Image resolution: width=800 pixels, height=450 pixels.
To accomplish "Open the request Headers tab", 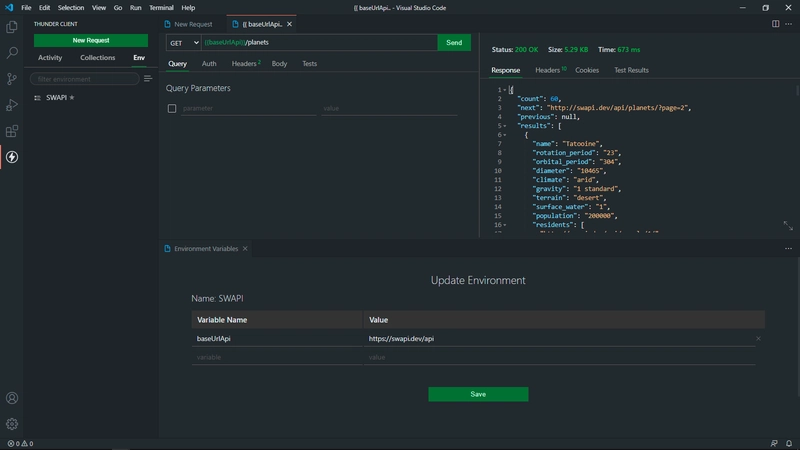I will tap(245, 64).
